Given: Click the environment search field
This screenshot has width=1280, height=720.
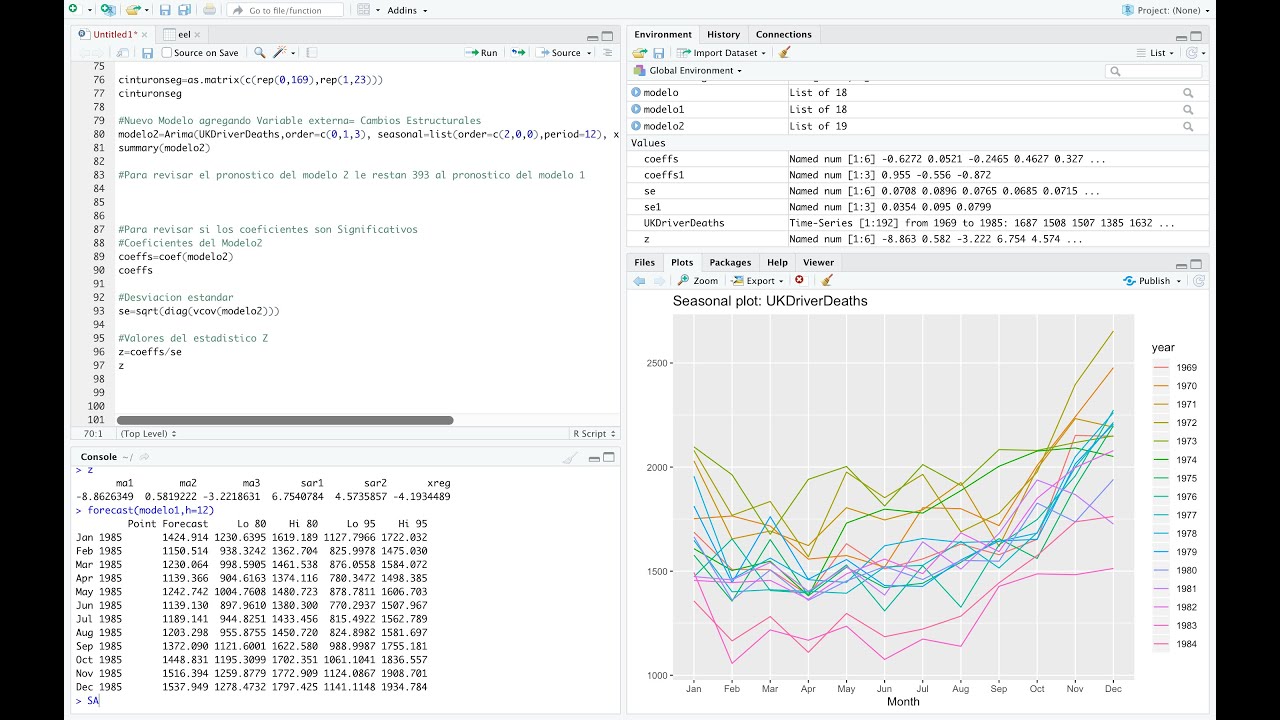Looking at the screenshot, I should [x=1153, y=71].
